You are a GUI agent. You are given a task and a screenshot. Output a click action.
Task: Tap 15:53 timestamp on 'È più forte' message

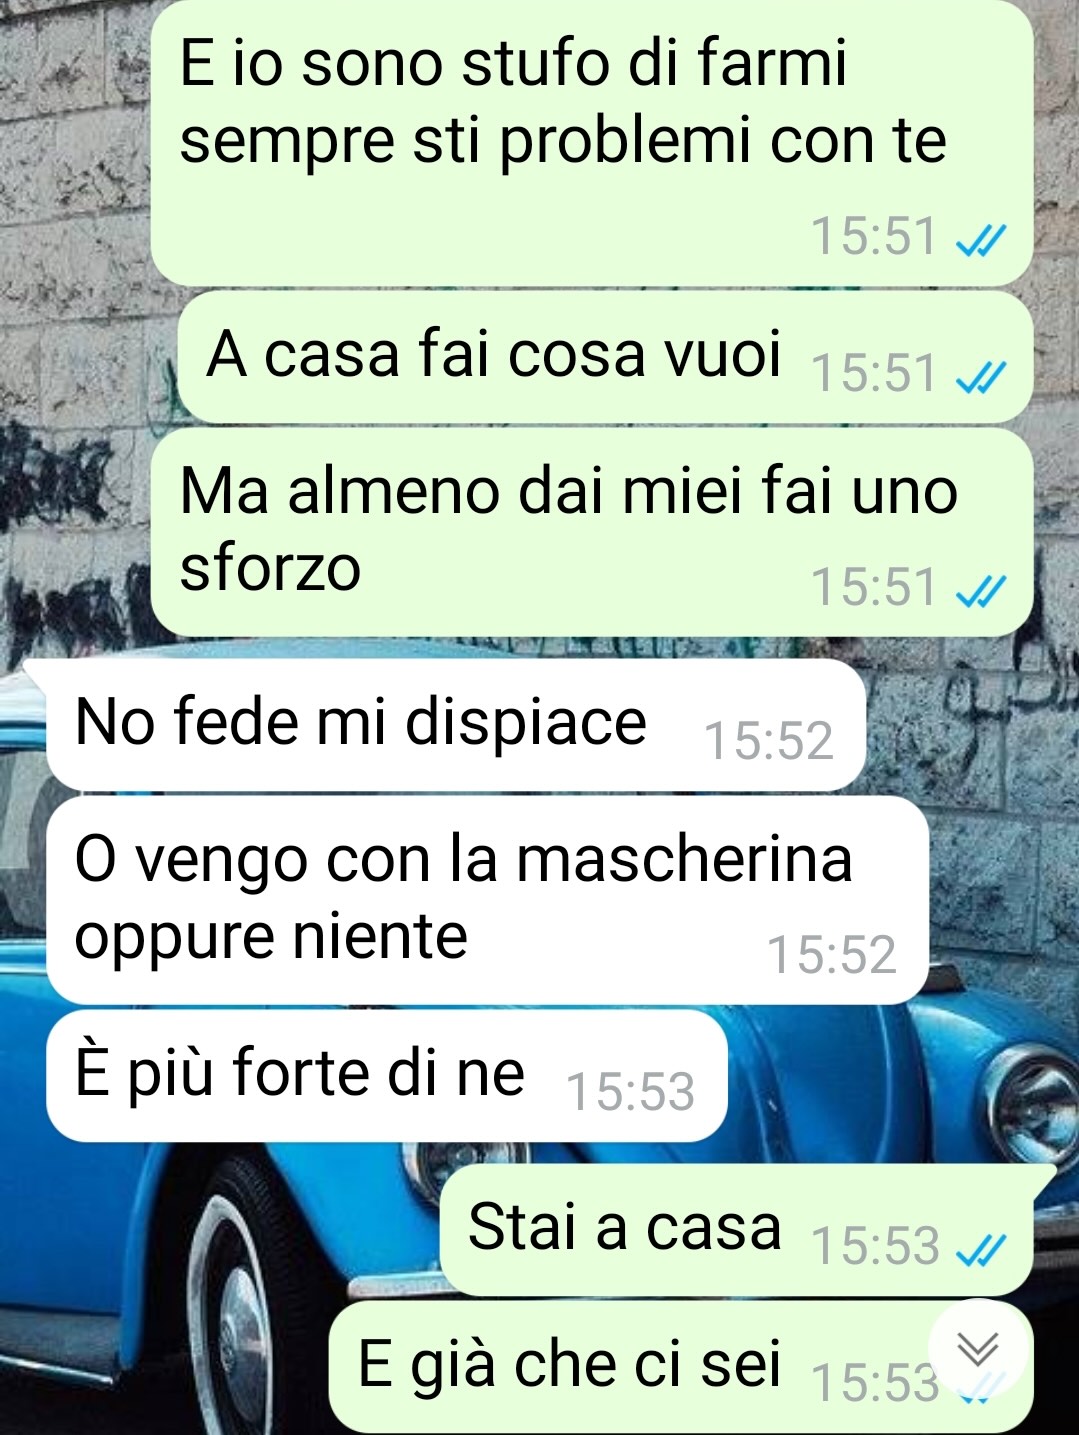tap(630, 1091)
